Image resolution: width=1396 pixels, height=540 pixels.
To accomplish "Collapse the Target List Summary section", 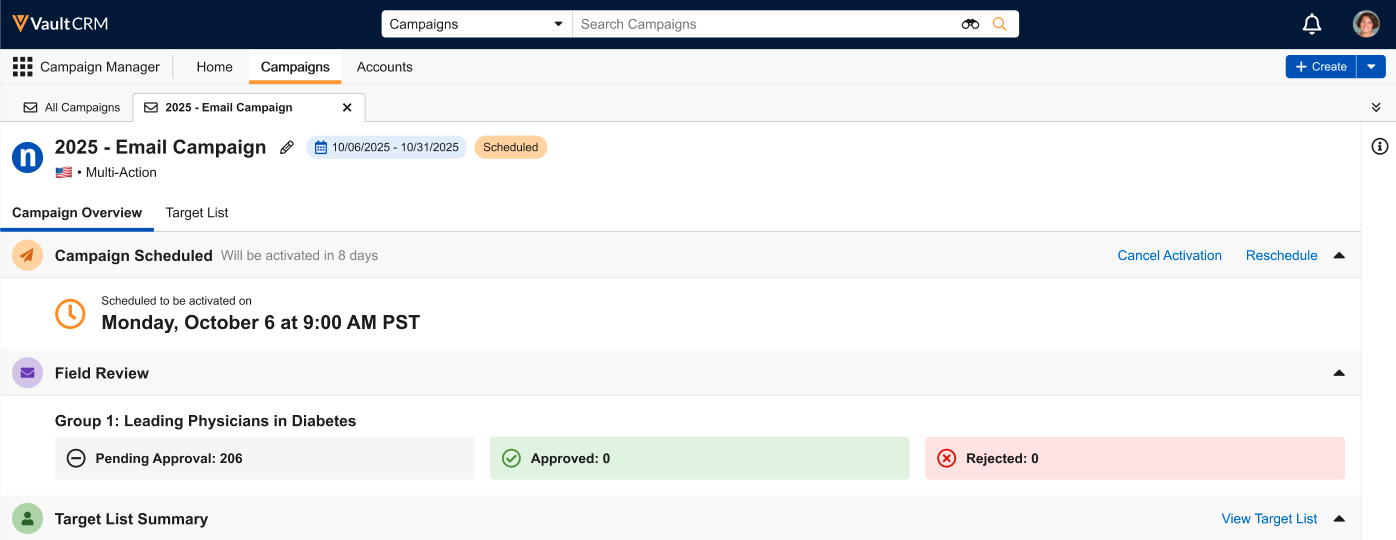I will (x=1339, y=519).
